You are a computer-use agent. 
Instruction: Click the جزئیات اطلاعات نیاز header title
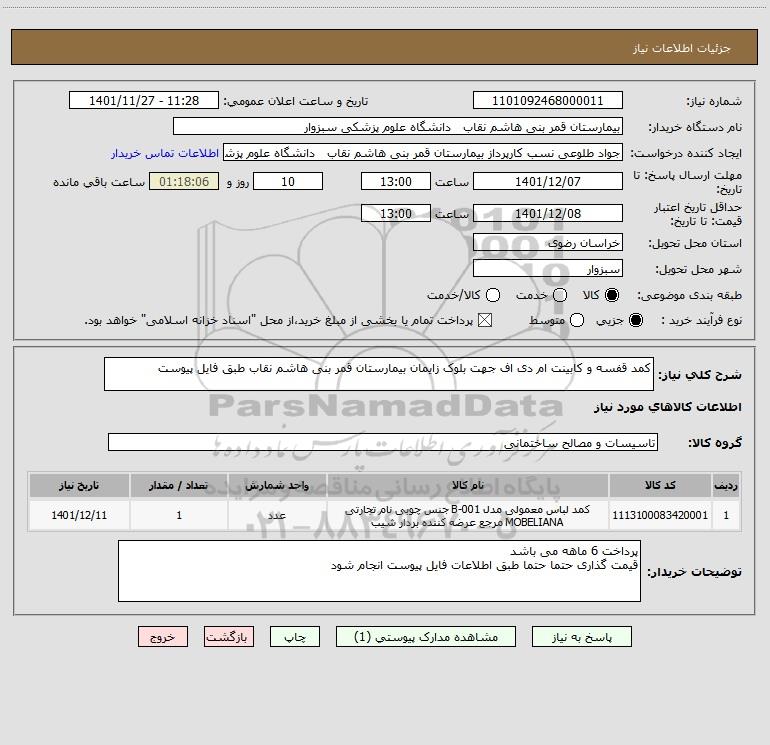click(x=682, y=48)
